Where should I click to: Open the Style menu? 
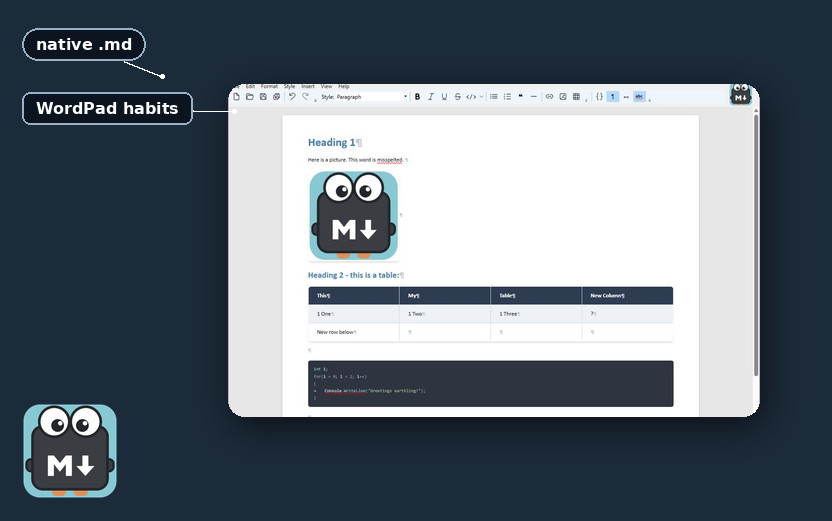point(289,86)
